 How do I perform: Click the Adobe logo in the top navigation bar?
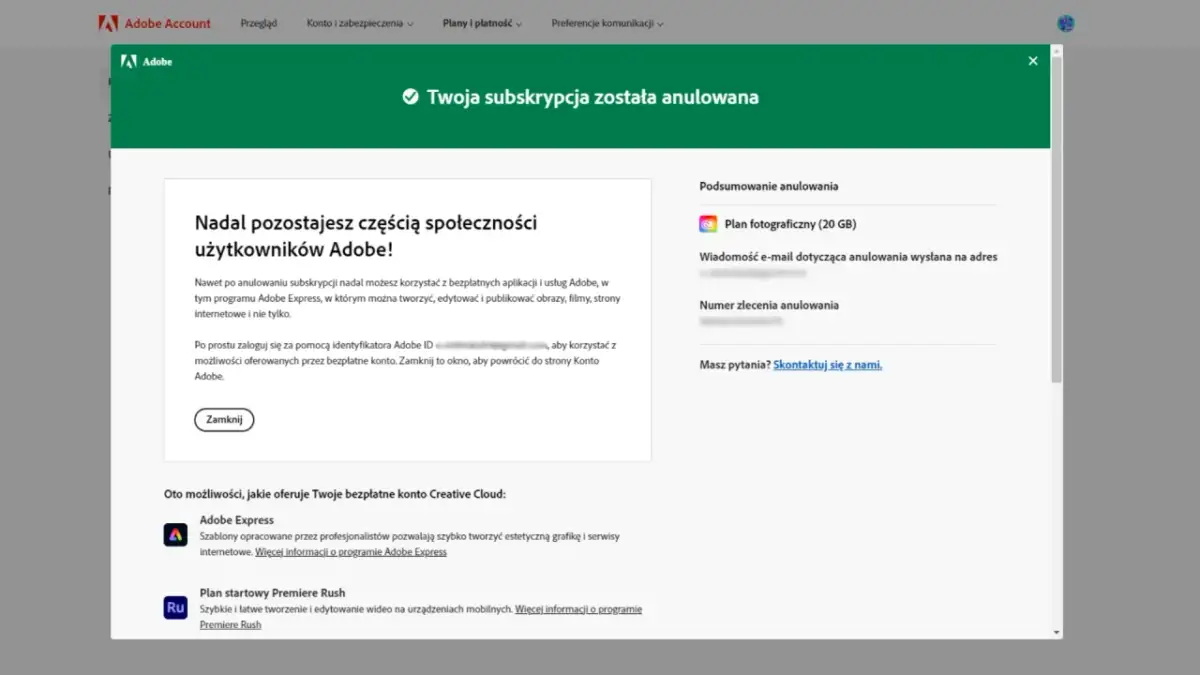coord(108,23)
